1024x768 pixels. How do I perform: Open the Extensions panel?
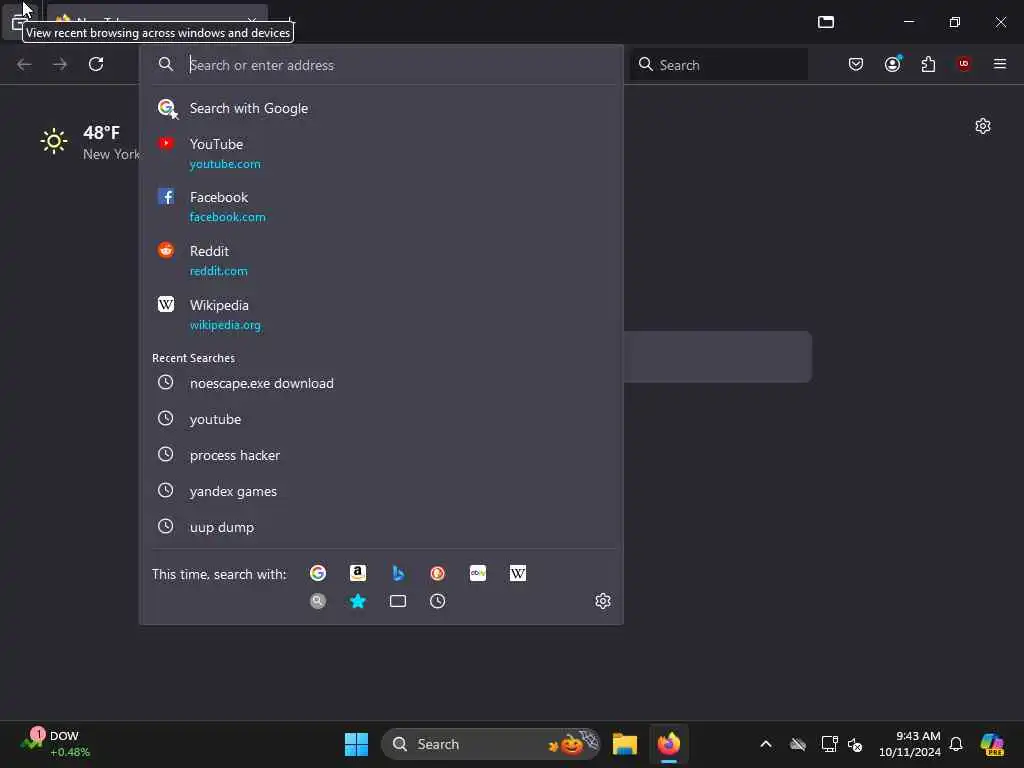coord(928,64)
